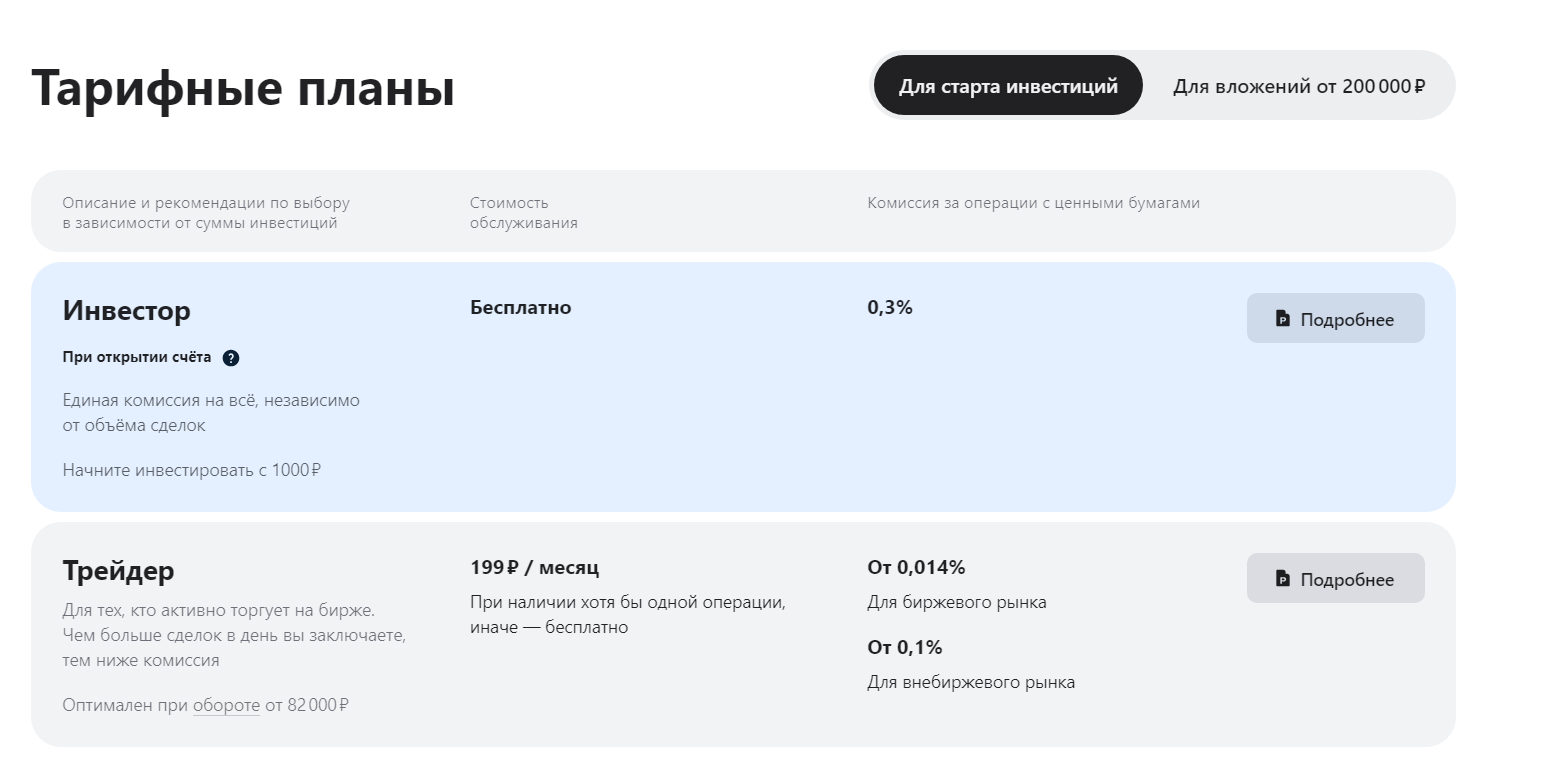The height and width of the screenshot is (774, 1562).
Task: Click the "199 ₽ / месяц" price
Action: tap(534, 567)
